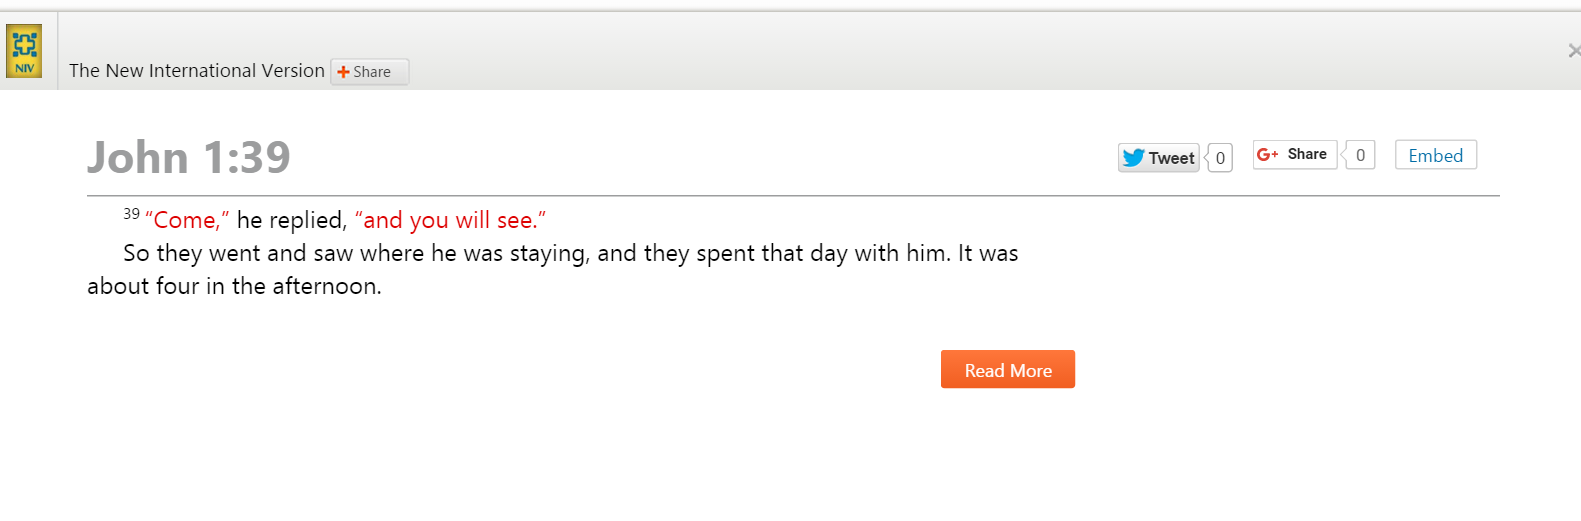Click red text "and you will see."
Viewport: 1581px width, 521px height.
click(x=450, y=220)
